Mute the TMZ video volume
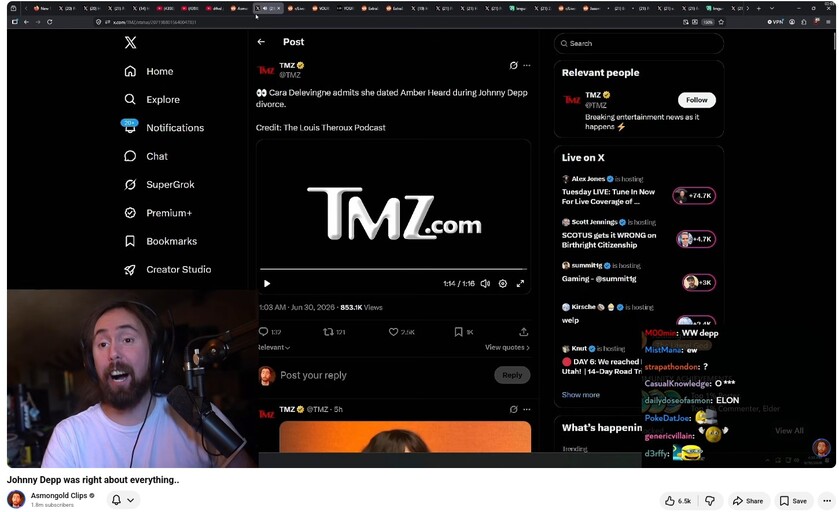Viewport: 839px width, 512px height. [485, 284]
